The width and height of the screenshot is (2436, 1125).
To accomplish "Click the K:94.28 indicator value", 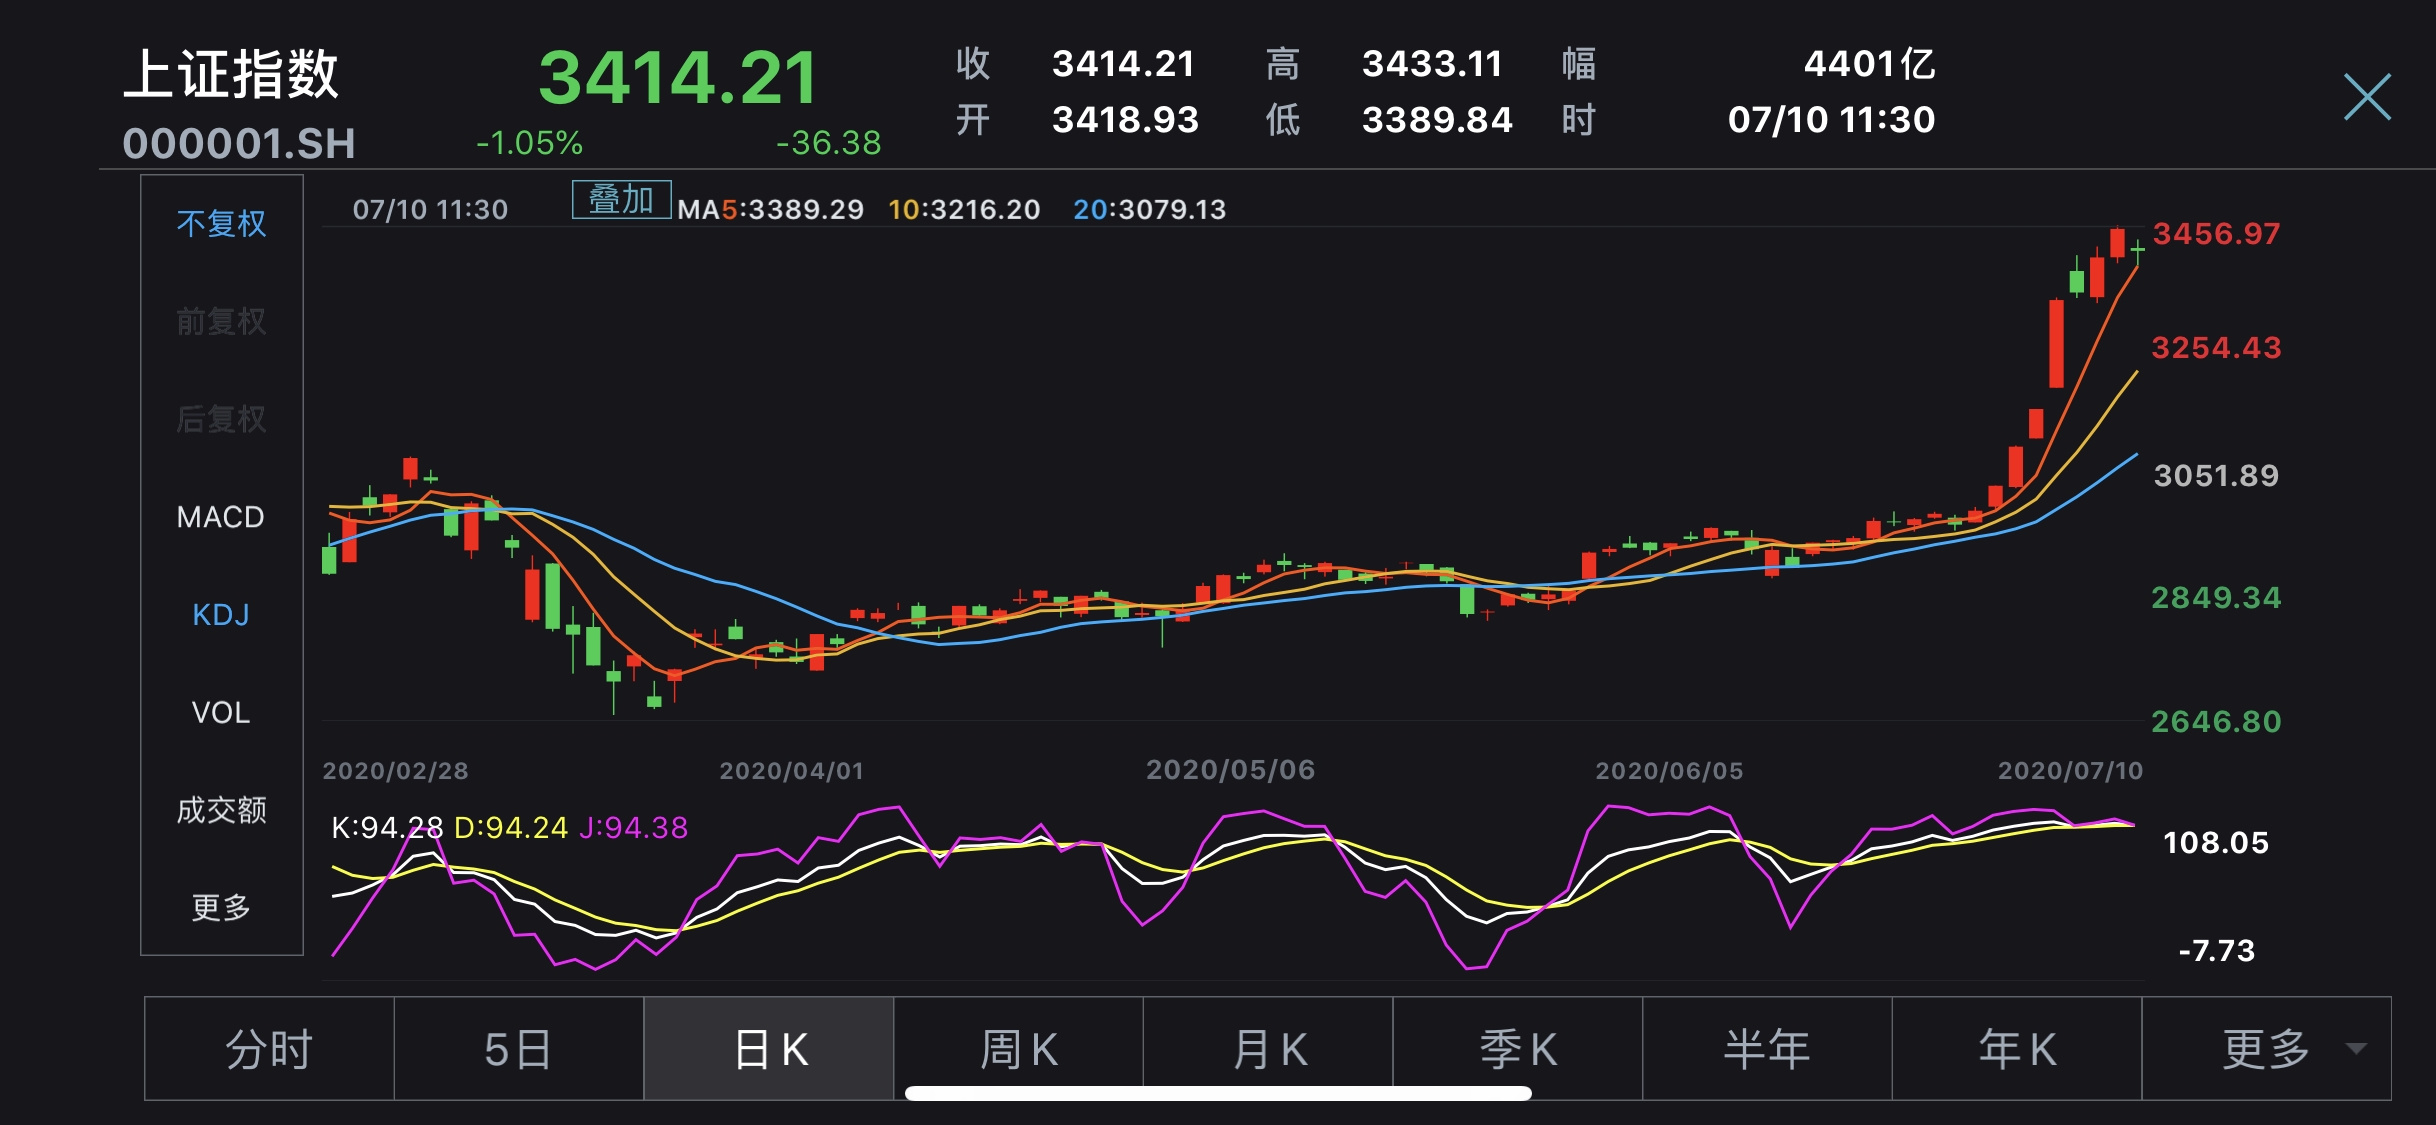I will point(387,828).
